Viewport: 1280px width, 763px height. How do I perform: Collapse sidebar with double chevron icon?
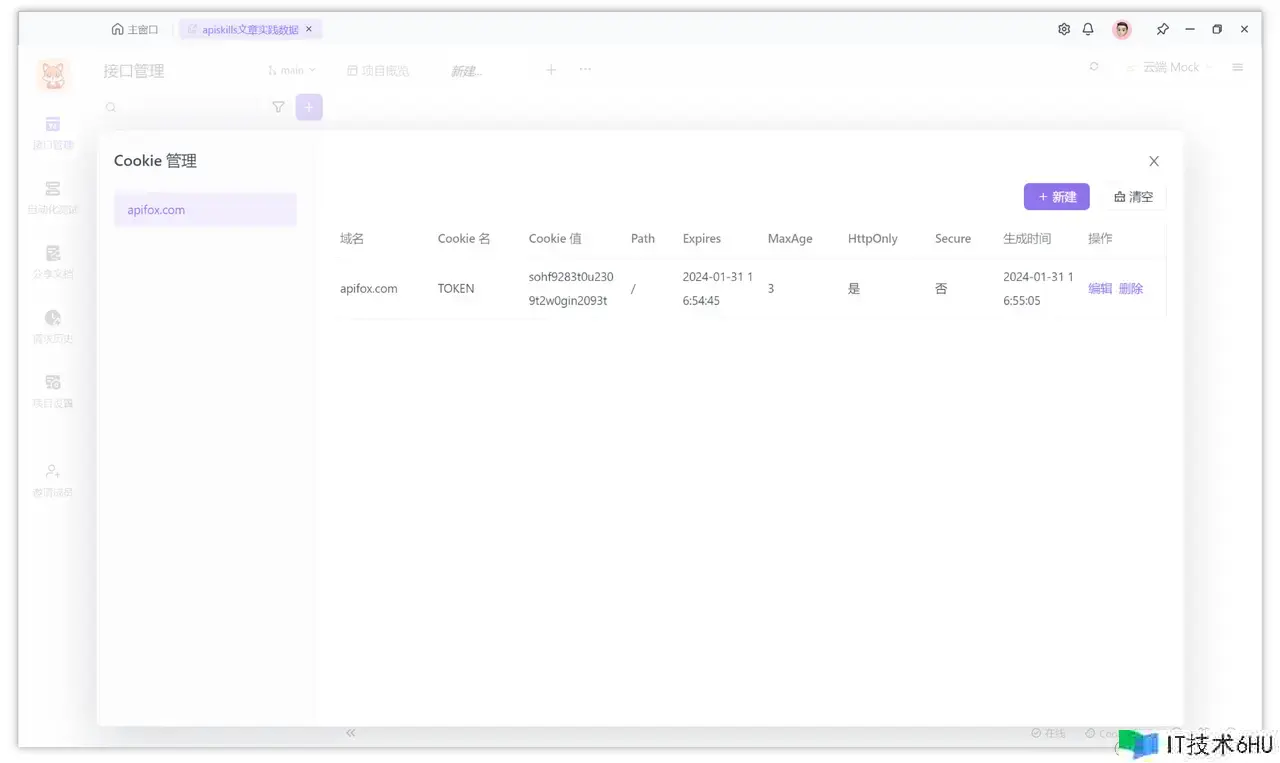[x=351, y=733]
